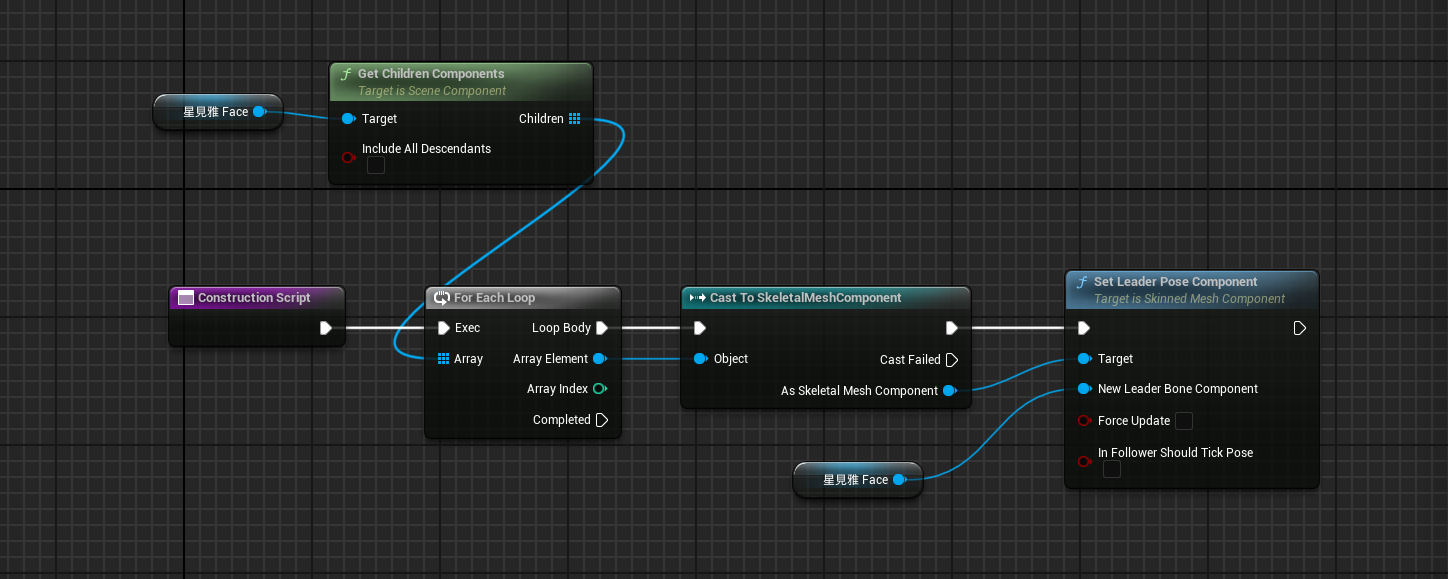
Task: Select the For Each Loop node title
Action: 494,298
